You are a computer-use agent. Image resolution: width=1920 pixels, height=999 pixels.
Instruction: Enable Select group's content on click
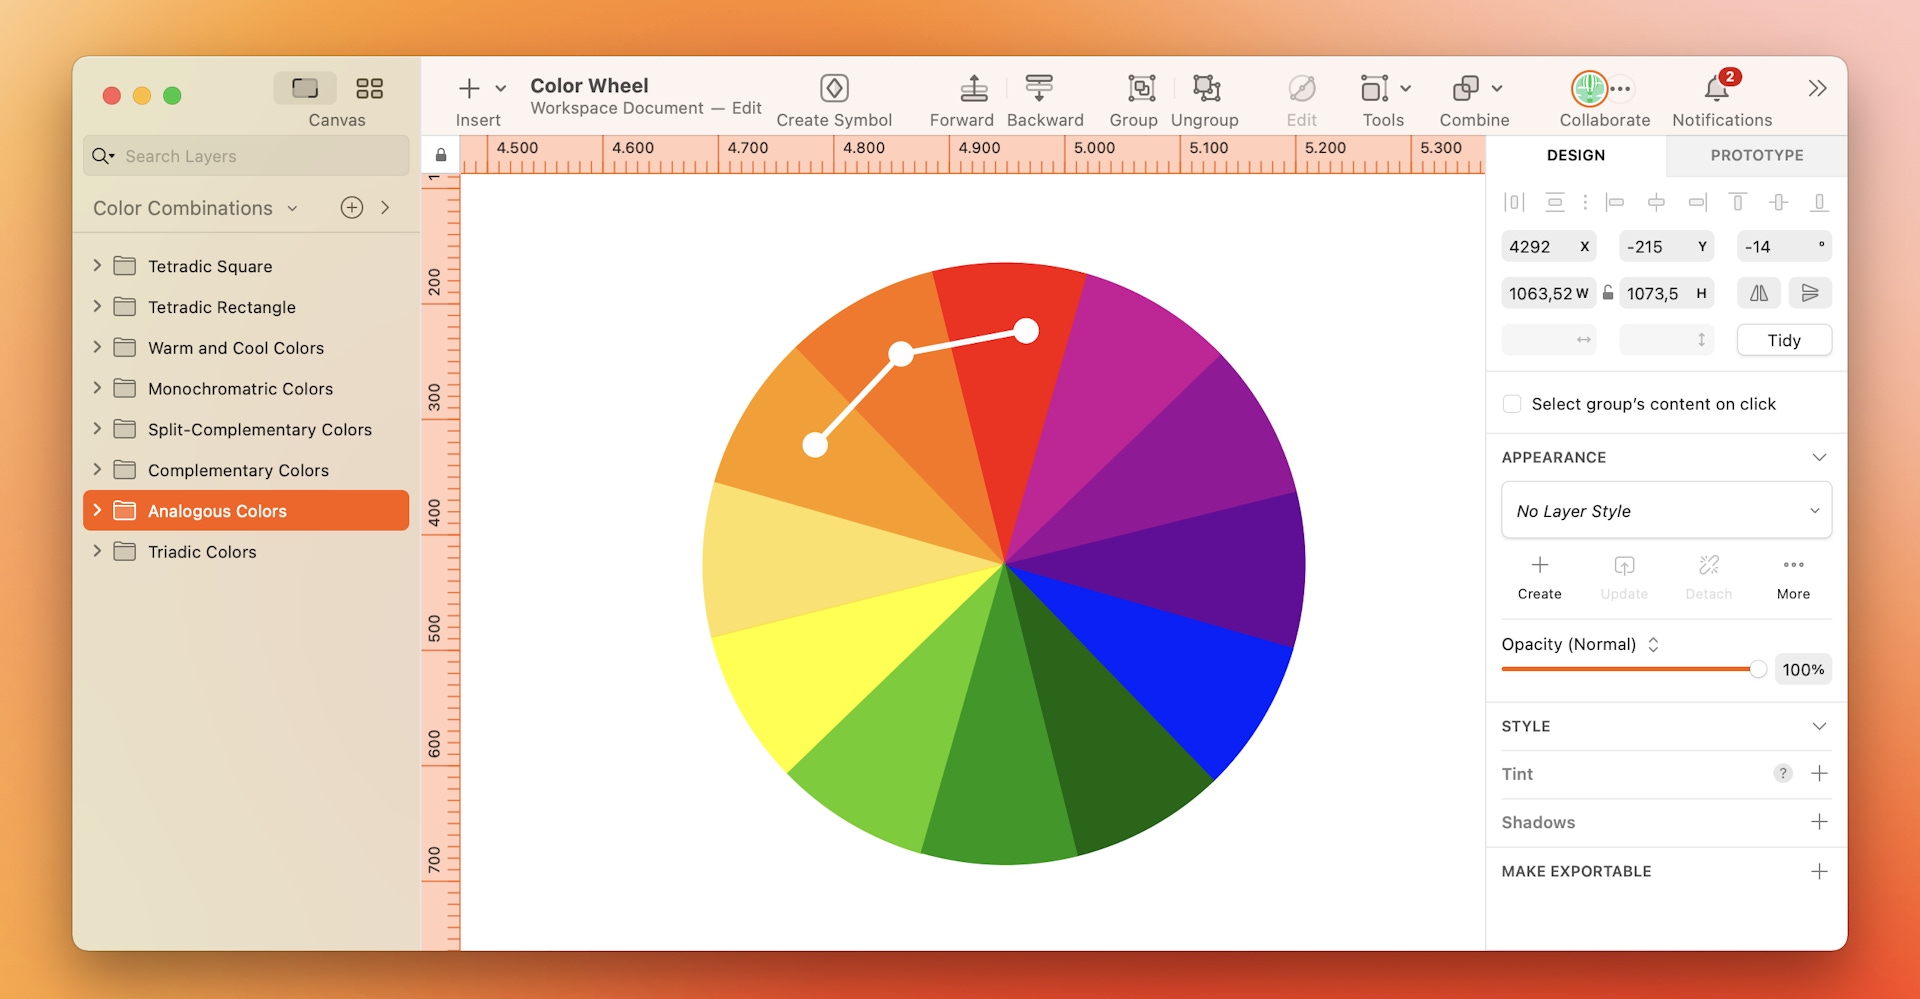[1513, 403]
